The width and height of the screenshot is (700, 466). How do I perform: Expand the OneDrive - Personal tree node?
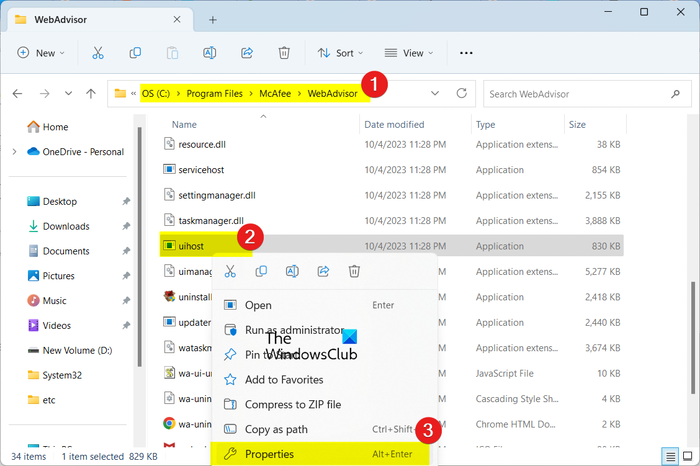[x=13, y=152]
